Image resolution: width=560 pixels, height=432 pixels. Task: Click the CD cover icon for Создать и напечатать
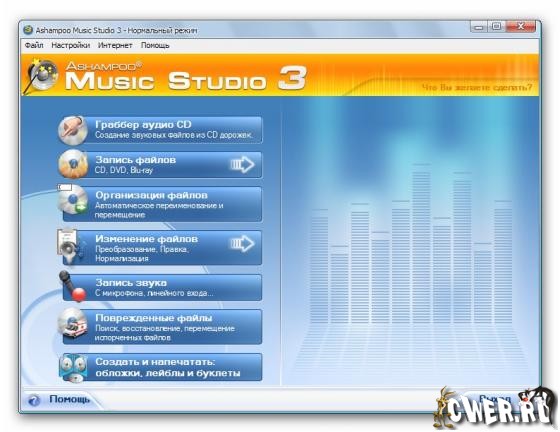point(74,368)
